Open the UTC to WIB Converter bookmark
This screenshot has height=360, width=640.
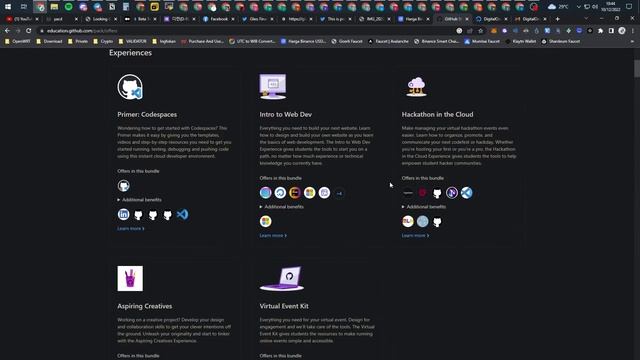point(252,41)
